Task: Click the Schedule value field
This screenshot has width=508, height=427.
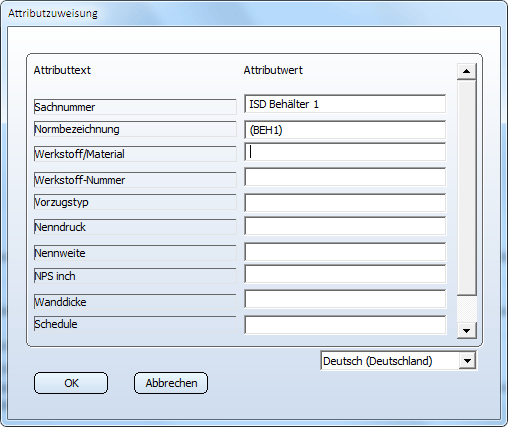Action: tap(345, 325)
